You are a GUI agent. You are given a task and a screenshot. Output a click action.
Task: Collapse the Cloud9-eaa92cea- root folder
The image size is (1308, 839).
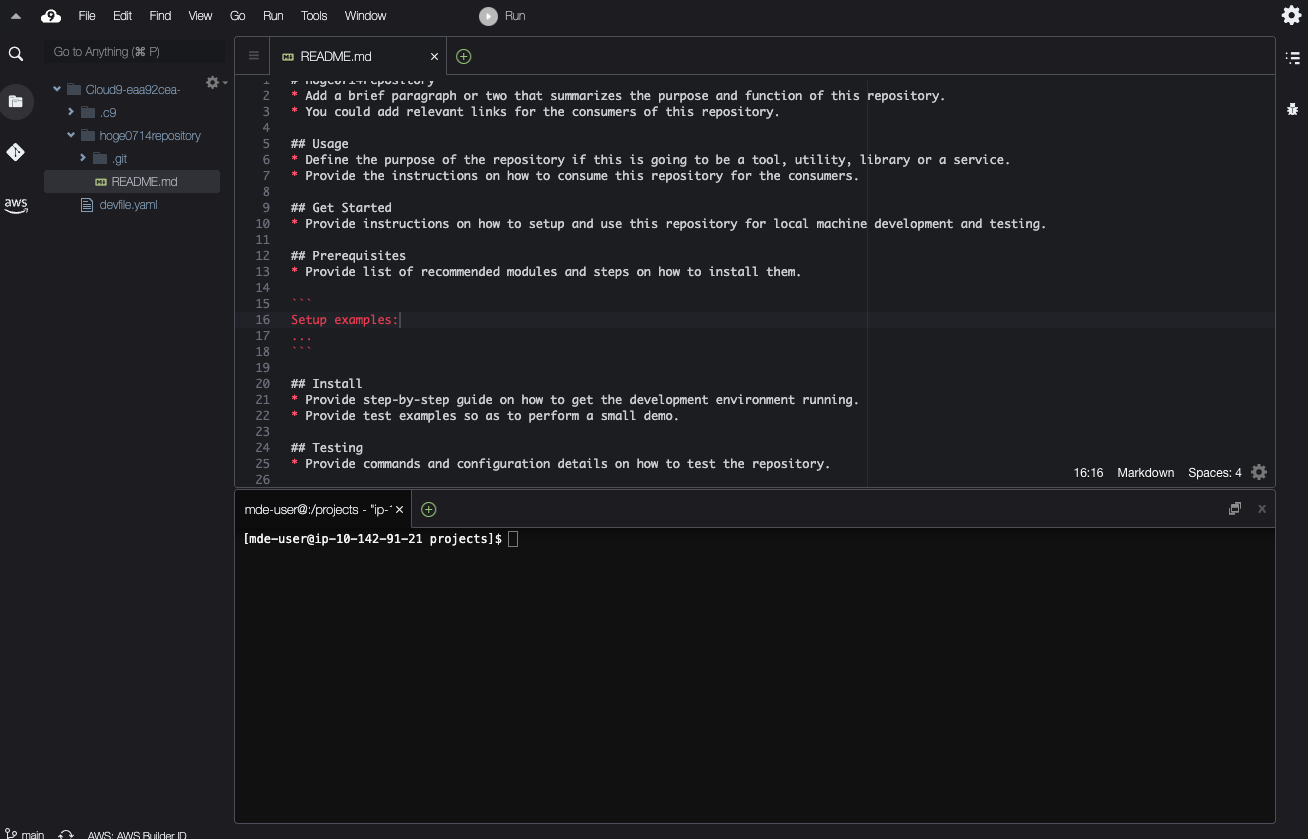[57, 90]
